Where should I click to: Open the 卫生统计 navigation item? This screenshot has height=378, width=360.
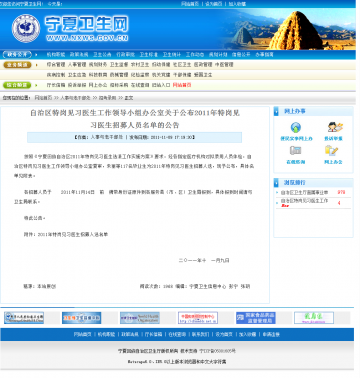(172, 54)
